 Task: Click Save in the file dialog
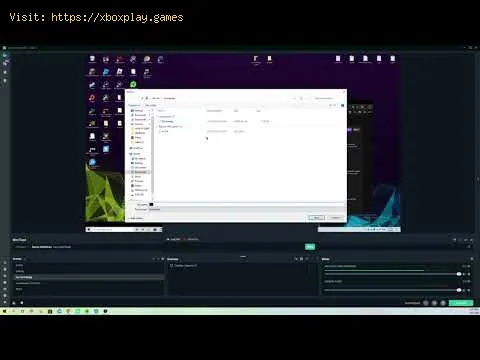pos(316,218)
